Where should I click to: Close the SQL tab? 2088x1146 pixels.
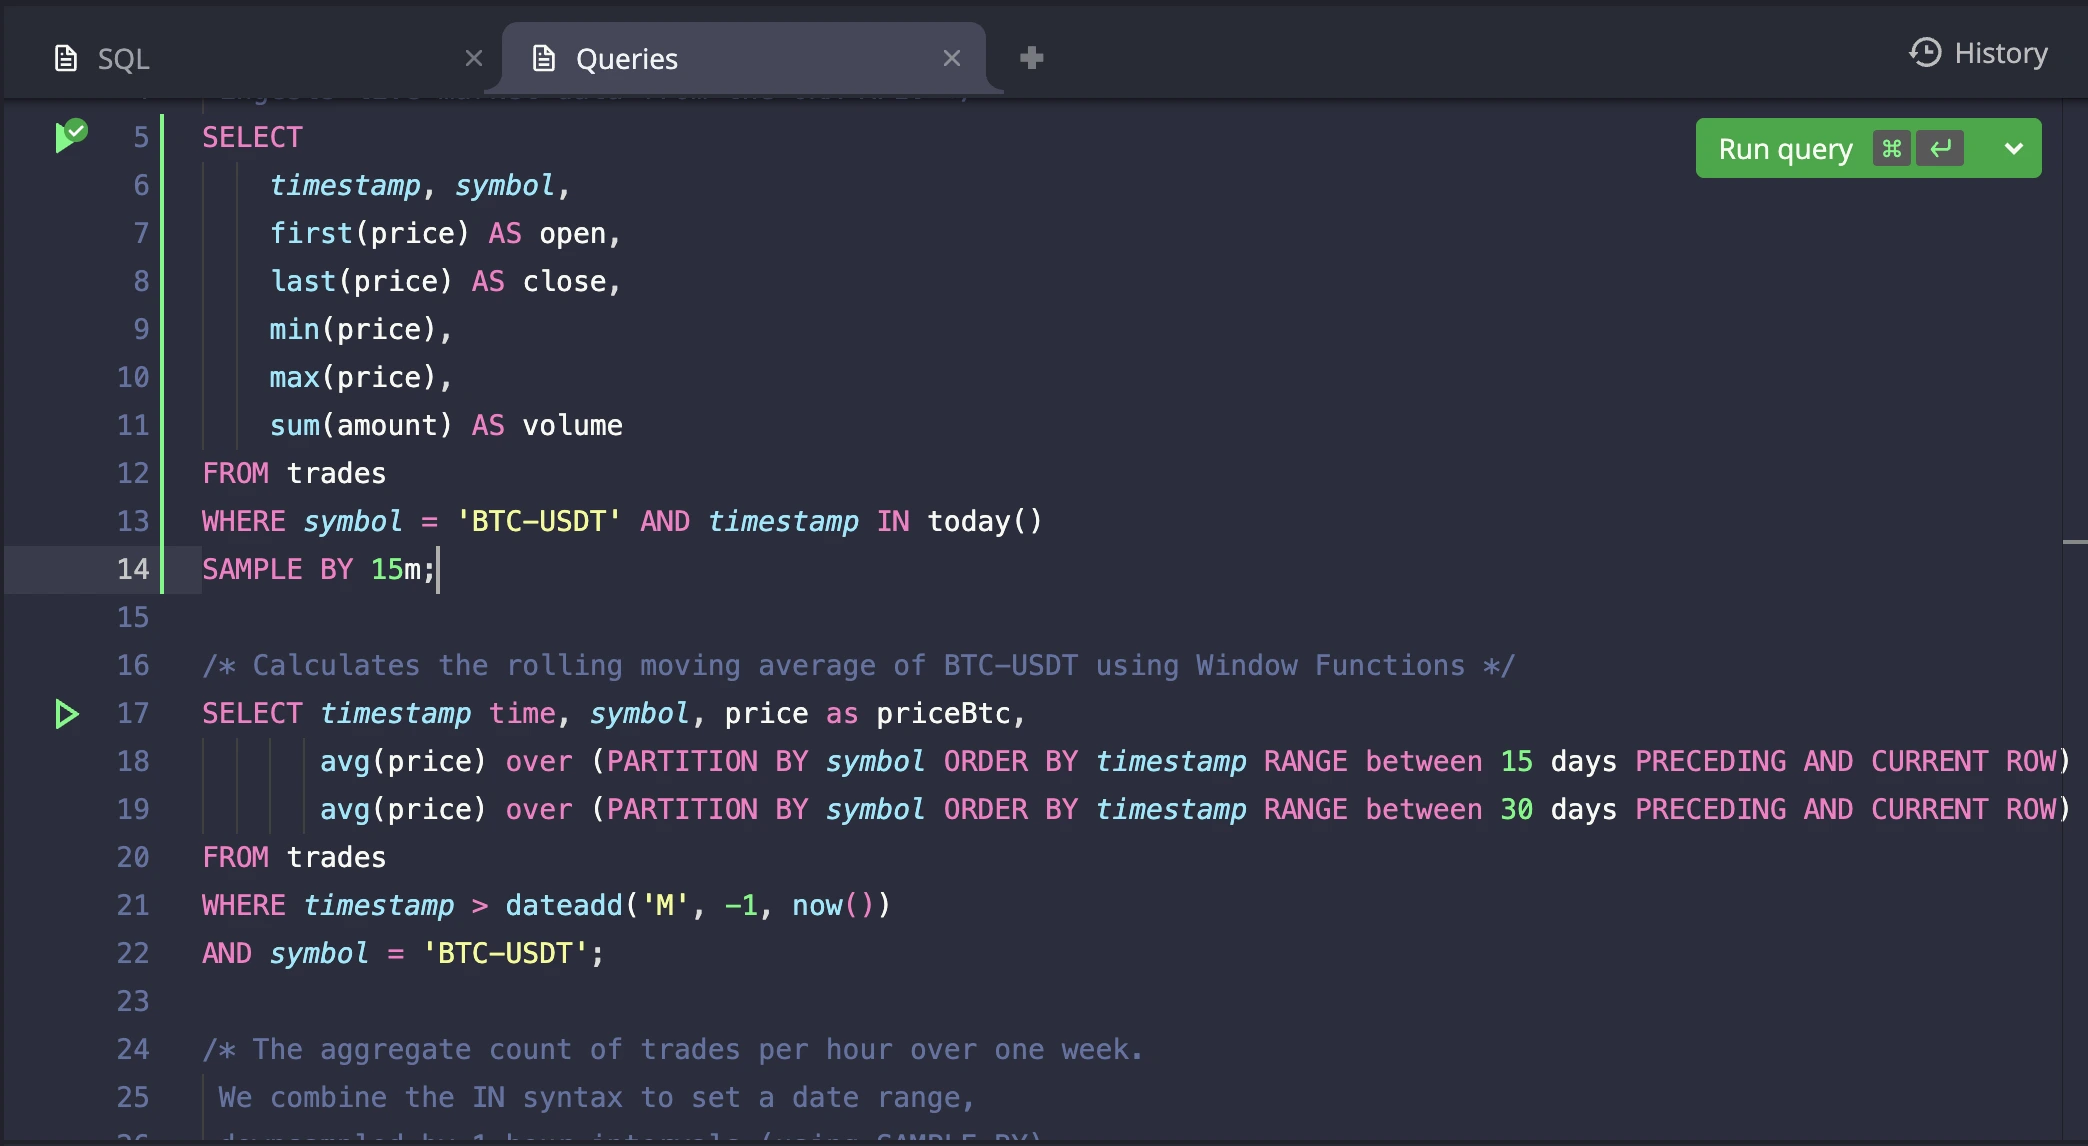(x=473, y=57)
